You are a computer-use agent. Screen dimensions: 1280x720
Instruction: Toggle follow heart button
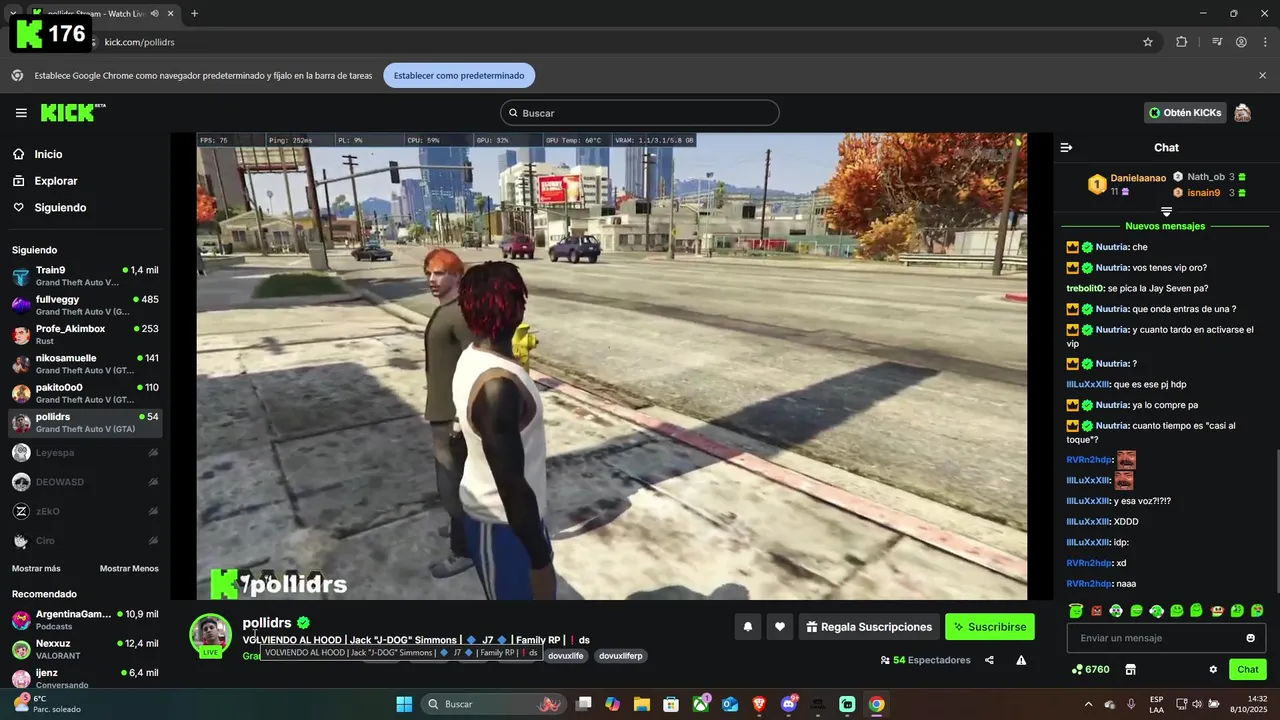click(780, 627)
